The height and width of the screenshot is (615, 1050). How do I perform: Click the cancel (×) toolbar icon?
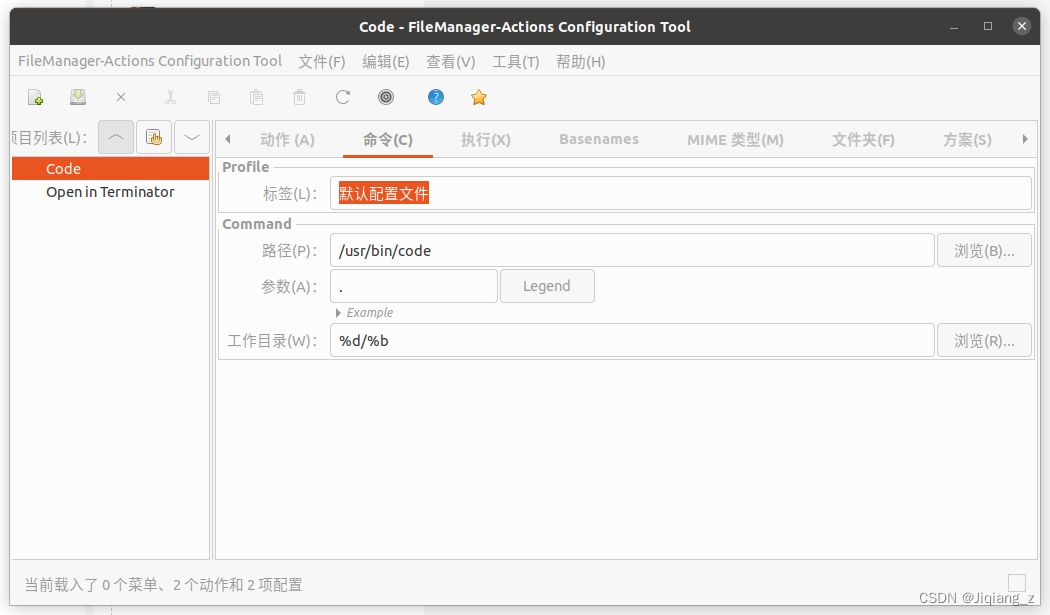pyautogui.click(x=119, y=97)
